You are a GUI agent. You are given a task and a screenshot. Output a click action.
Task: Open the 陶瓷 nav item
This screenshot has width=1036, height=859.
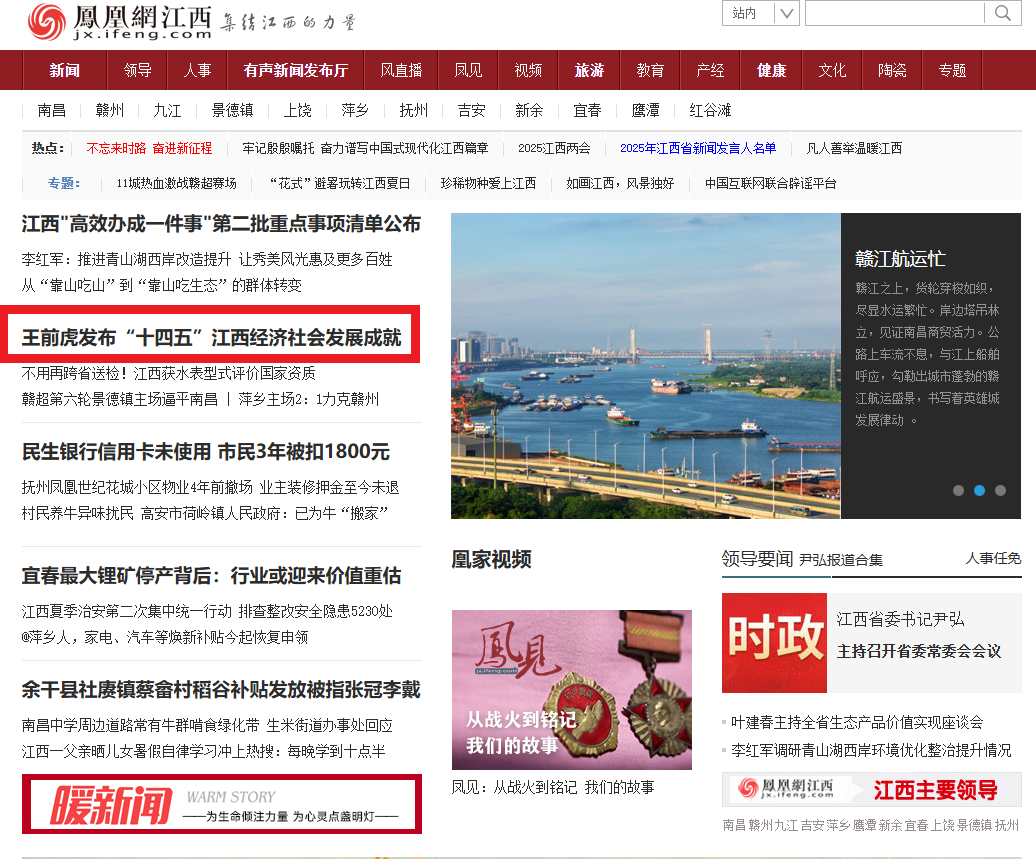892,70
